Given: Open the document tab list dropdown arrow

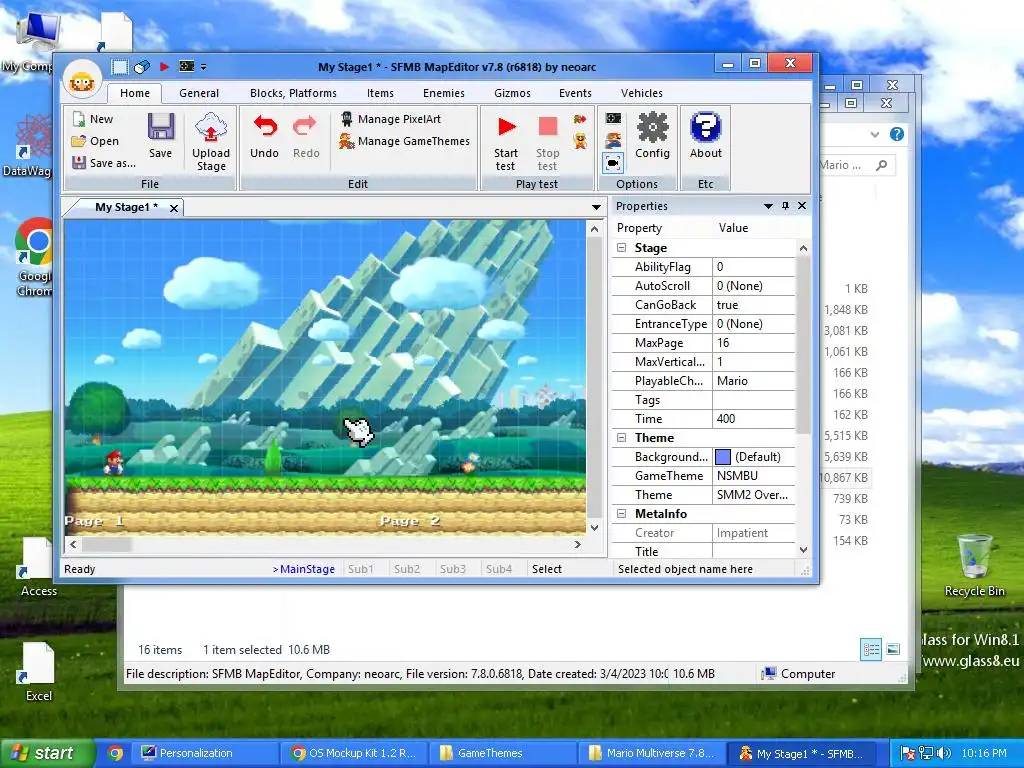Looking at the screenshot, I should click(x=596, y=207).
